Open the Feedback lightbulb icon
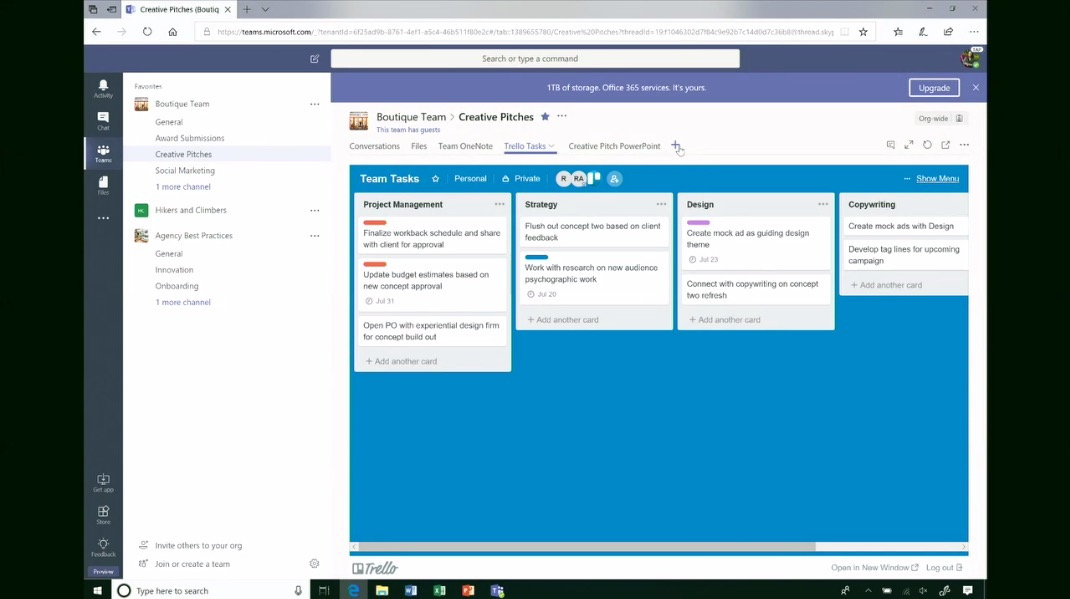Screen dimensions: 1070x599 103,547
